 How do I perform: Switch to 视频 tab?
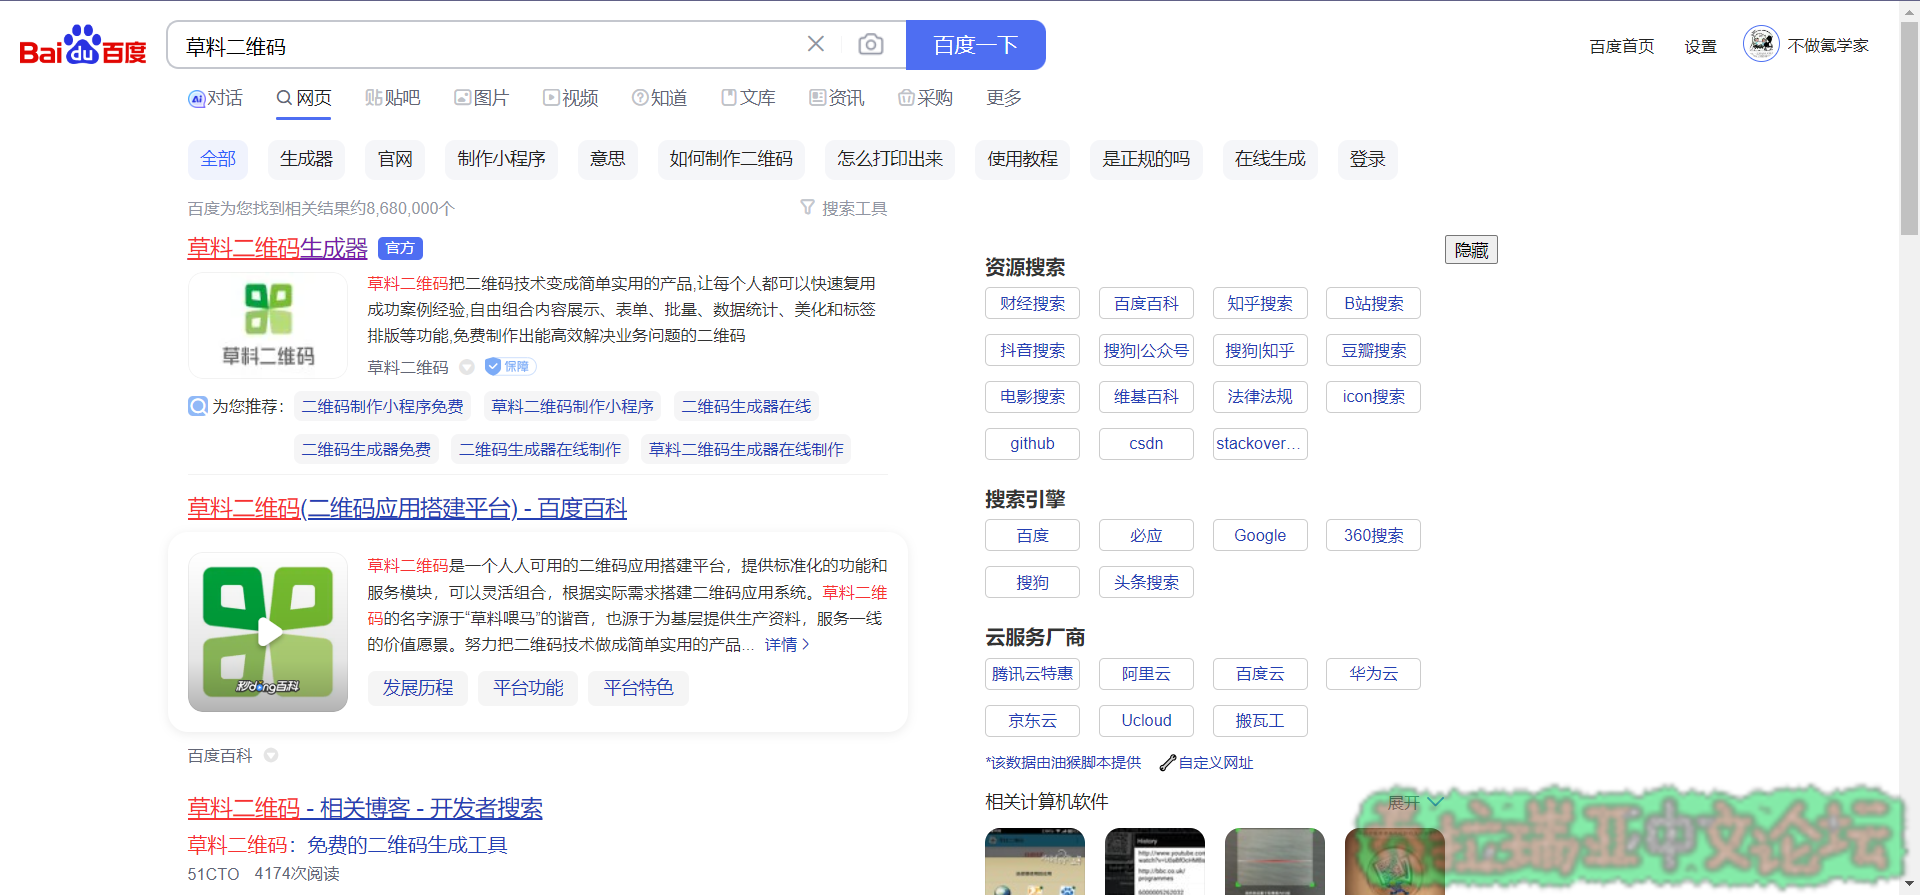pyautogui.click(x=571, y=98)
